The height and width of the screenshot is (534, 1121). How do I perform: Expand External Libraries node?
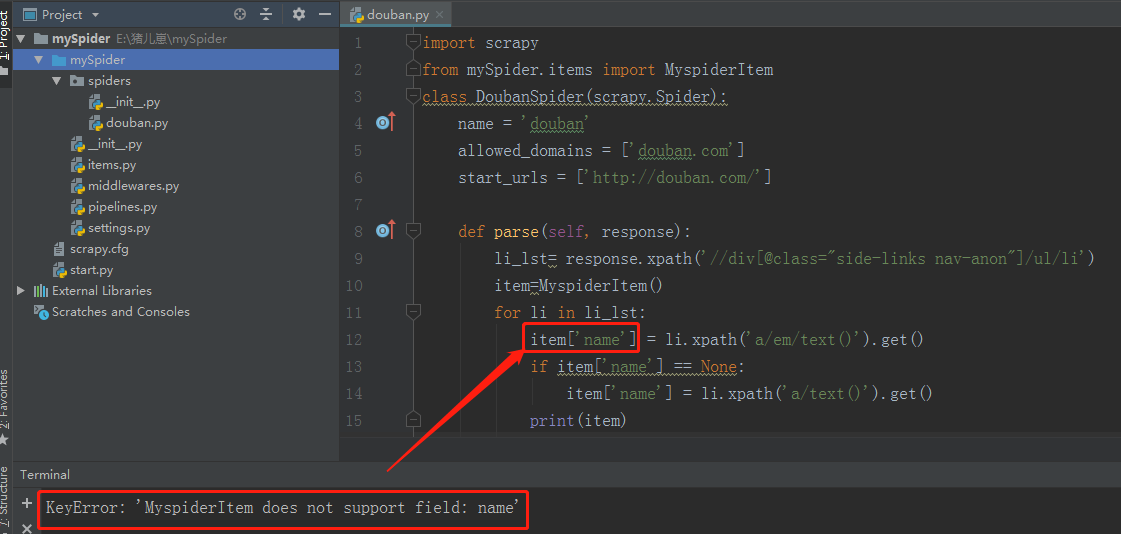(x=20, y=291)
